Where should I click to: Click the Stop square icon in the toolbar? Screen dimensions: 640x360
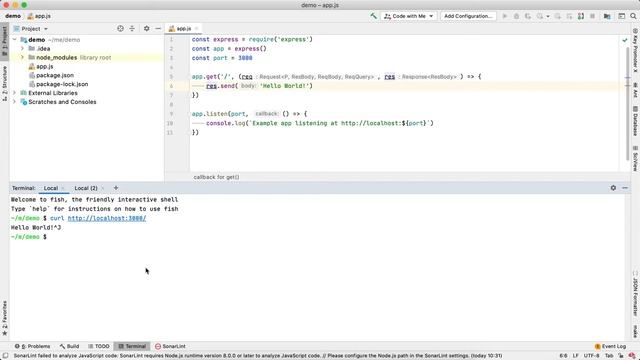pos(593,16)
